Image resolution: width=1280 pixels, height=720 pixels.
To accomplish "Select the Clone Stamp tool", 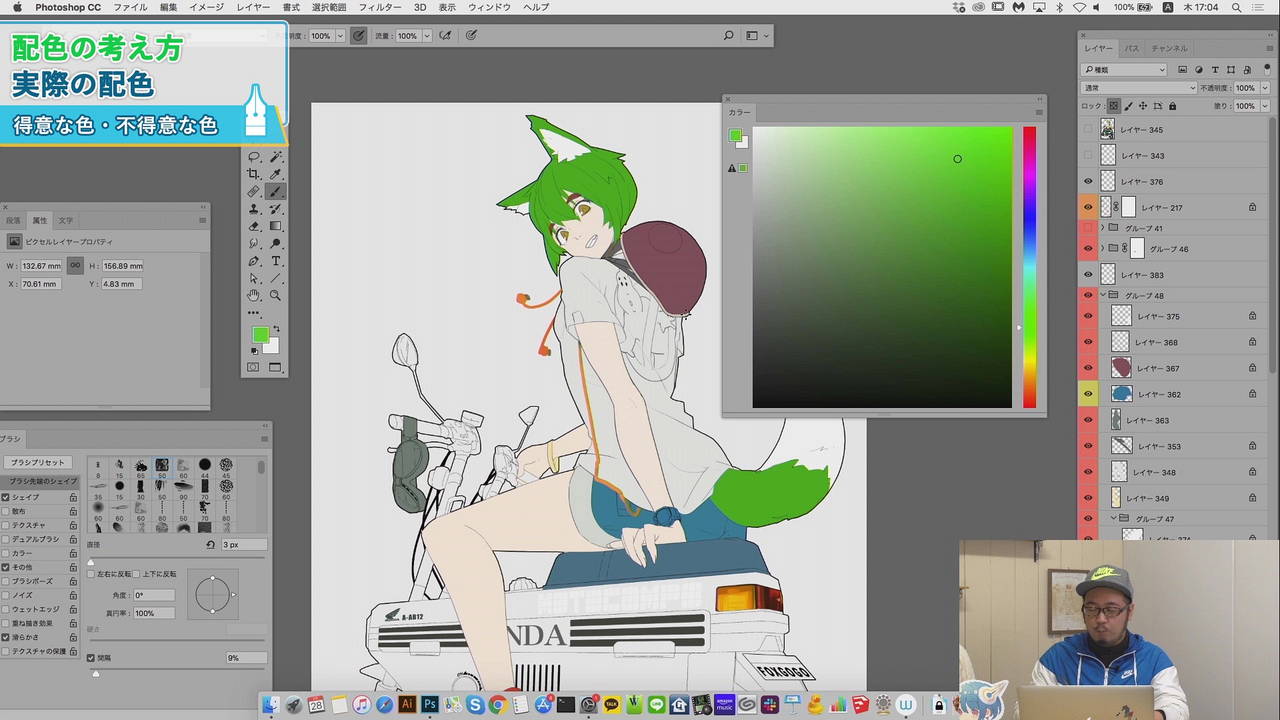I will pyautogui.click(x=254, y=209).
